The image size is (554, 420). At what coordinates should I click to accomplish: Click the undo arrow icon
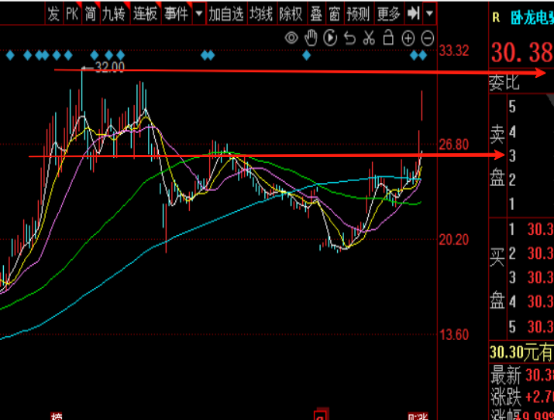pos(350,38)
